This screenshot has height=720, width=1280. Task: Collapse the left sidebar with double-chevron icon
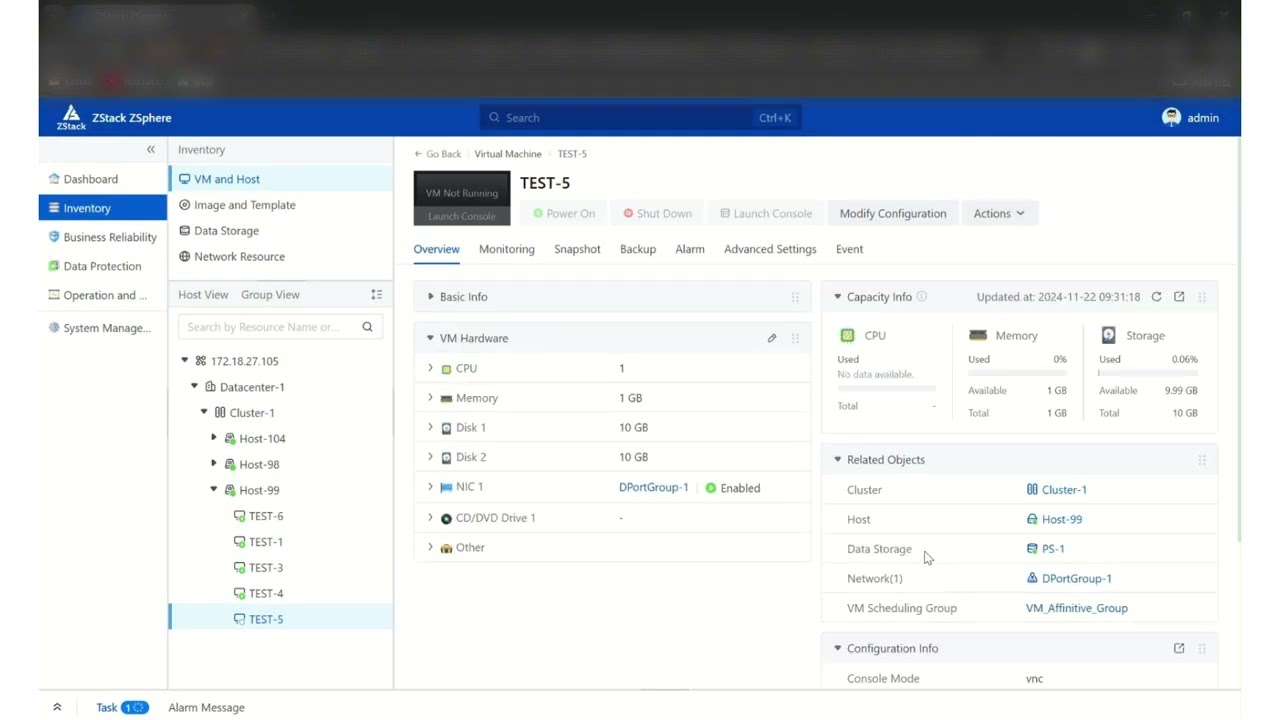coord(151,149)
